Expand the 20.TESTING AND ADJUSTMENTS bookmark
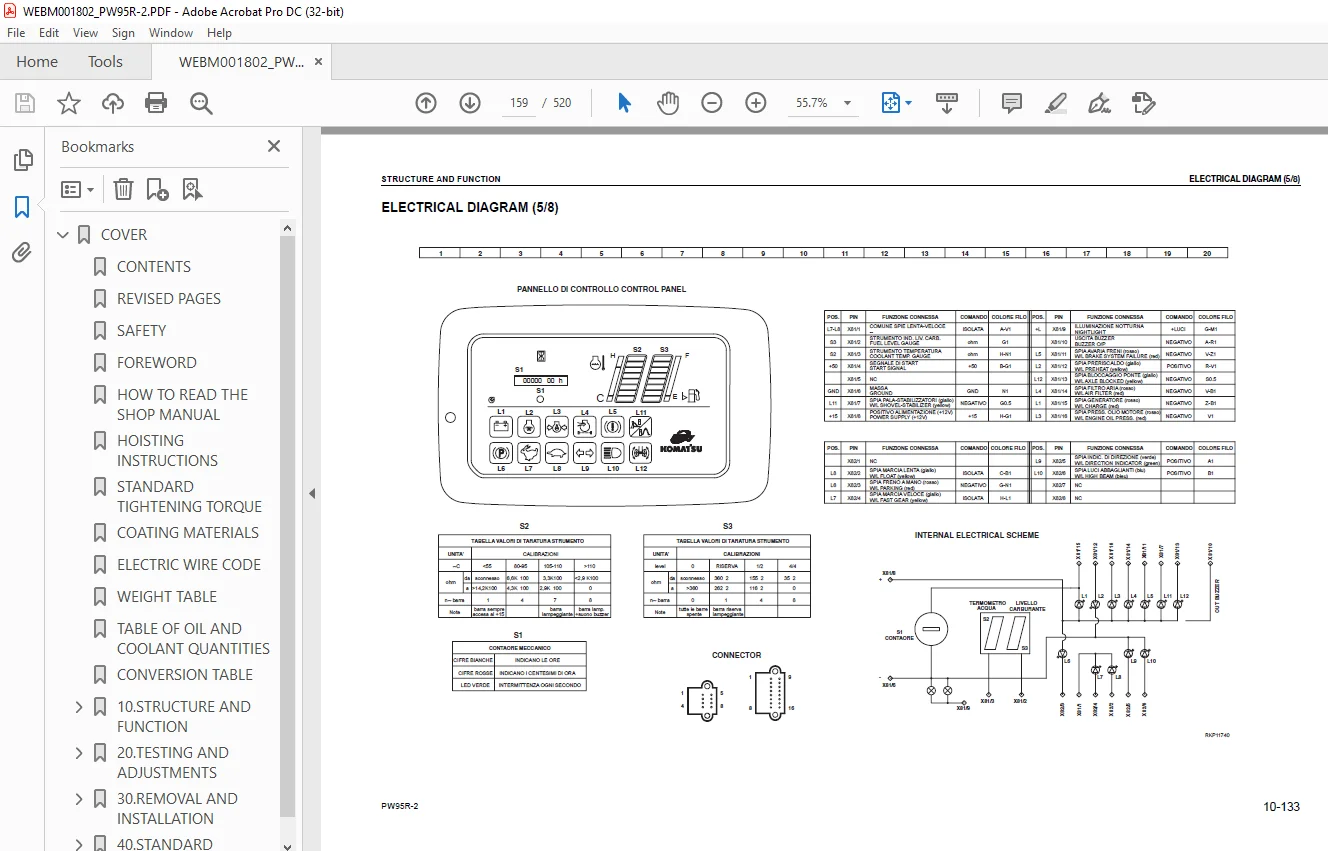 [79, 753]
